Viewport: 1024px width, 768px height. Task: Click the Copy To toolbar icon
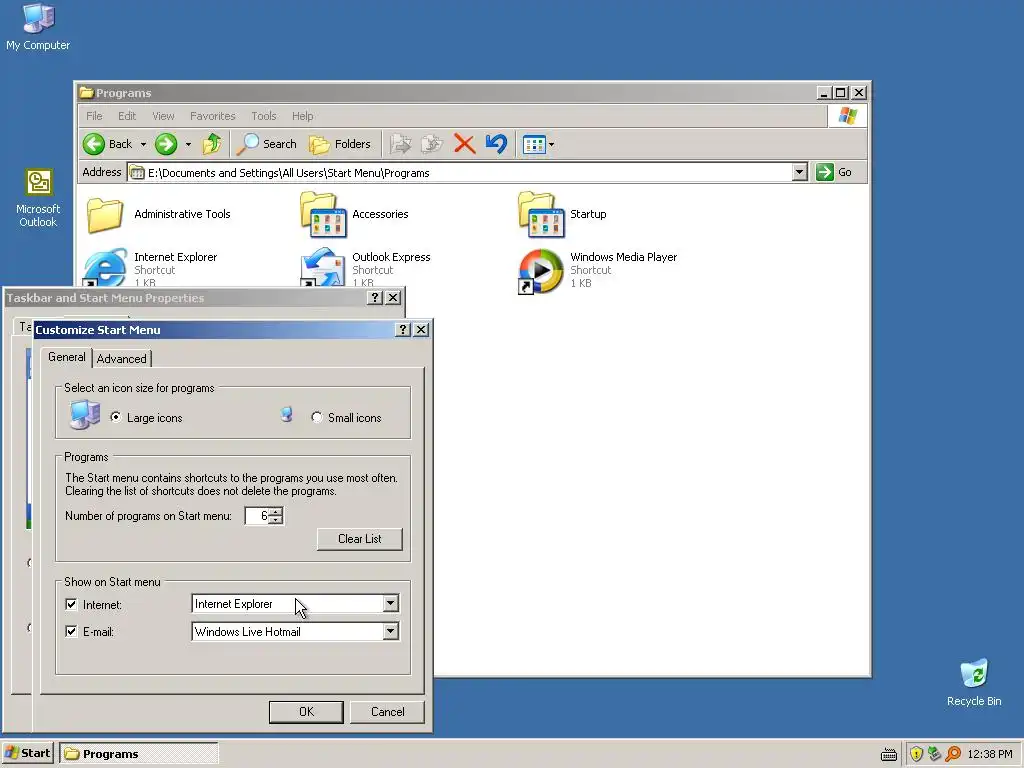point(432,144)
